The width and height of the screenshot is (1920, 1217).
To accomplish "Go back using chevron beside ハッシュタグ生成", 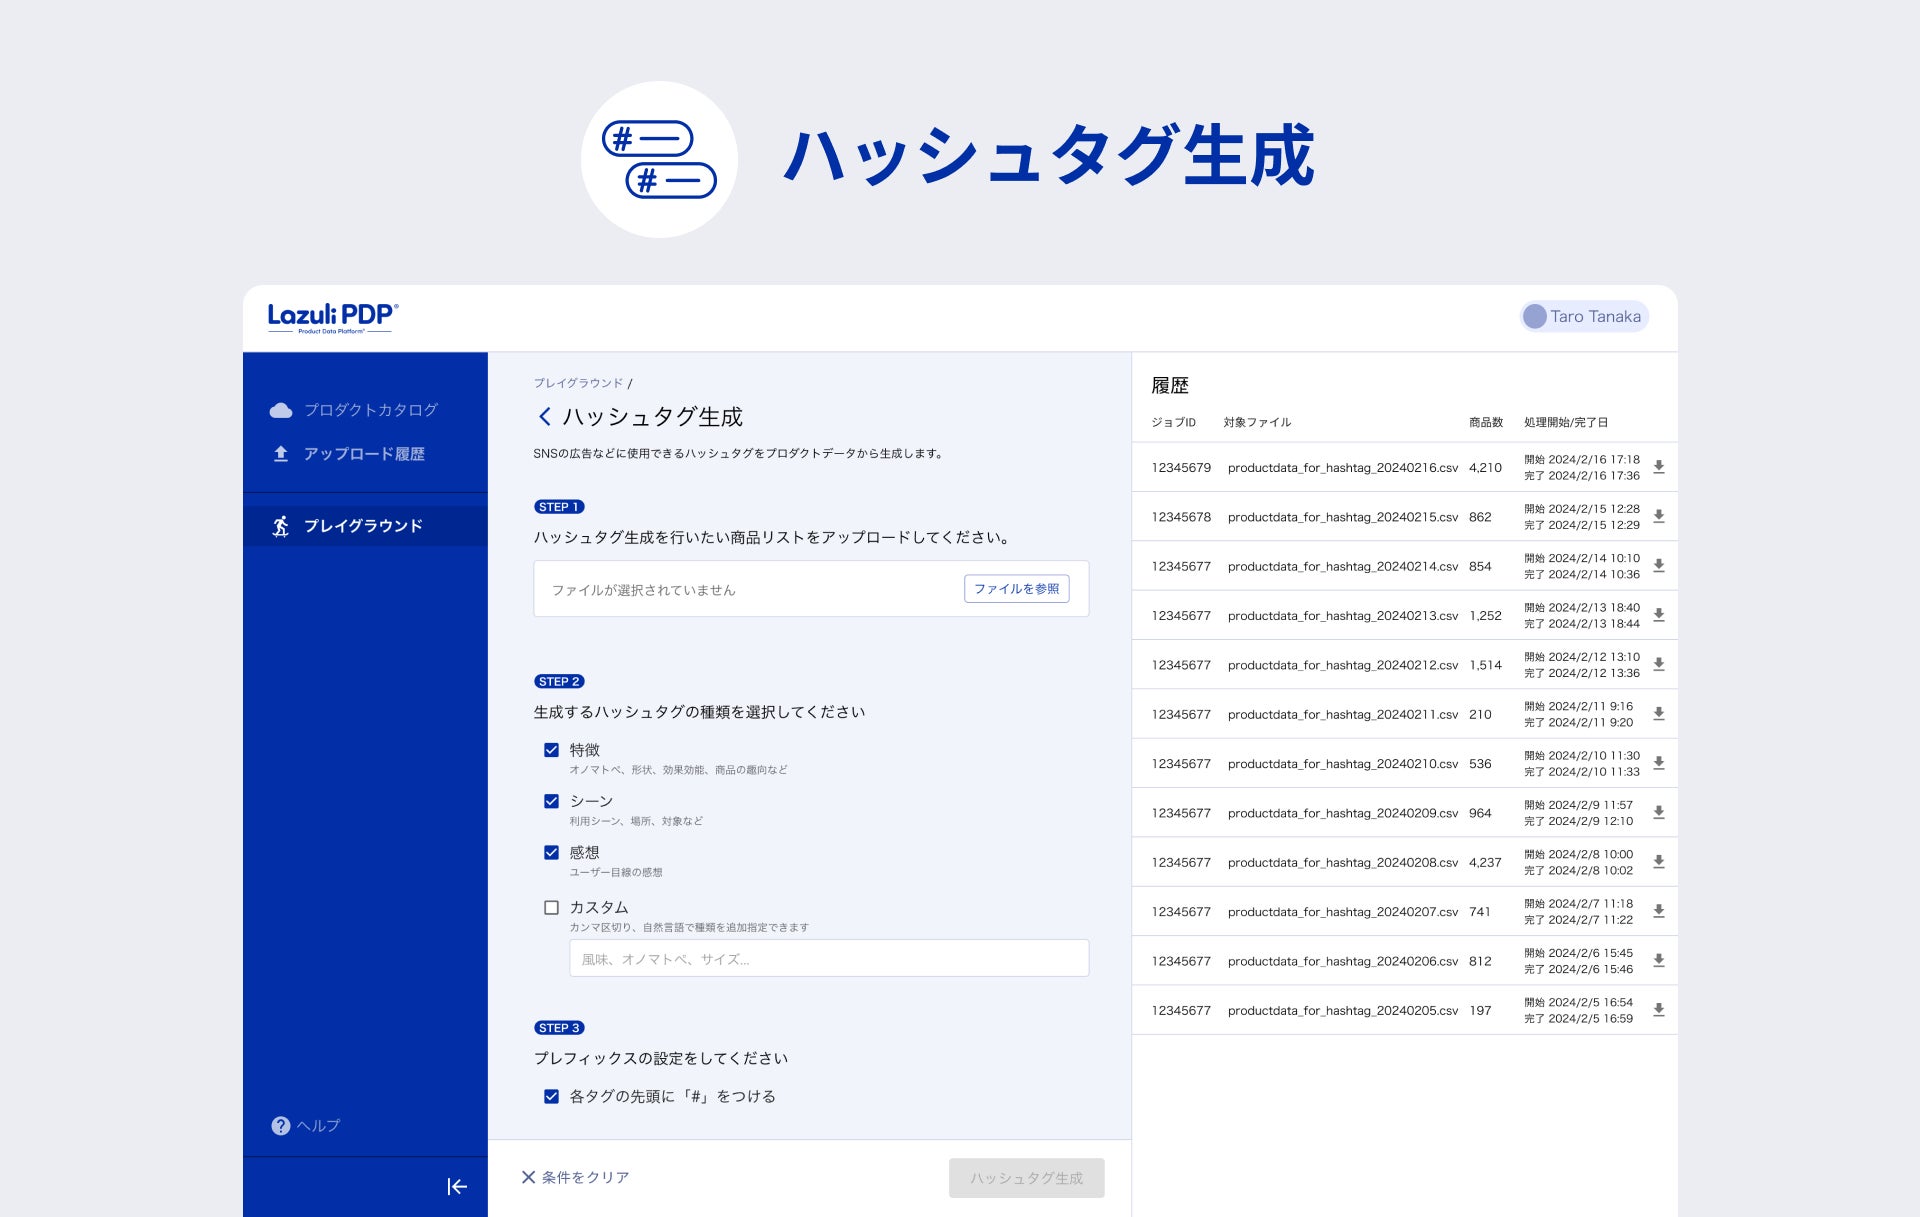I will 545,416.
